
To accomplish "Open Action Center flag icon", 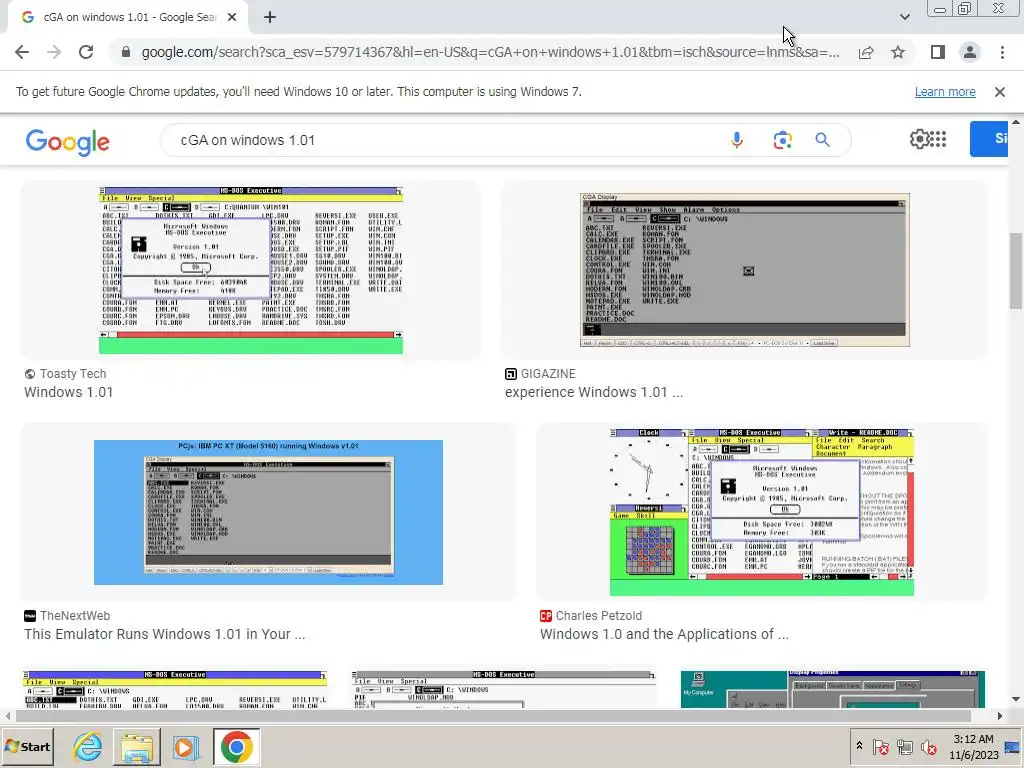I will 880,746.
